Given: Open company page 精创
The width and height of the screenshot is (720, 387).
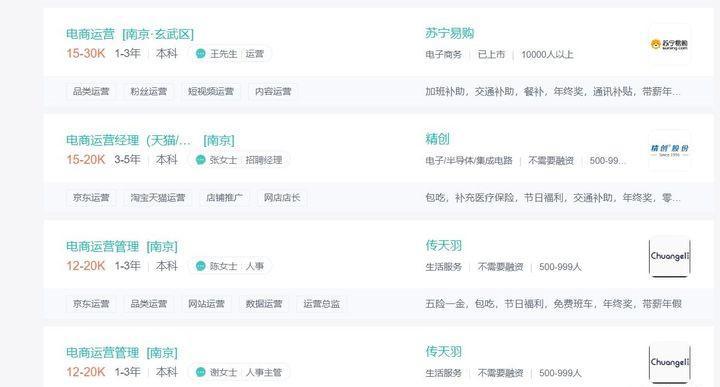Looking at the screenshot, I should coord(437,139).
